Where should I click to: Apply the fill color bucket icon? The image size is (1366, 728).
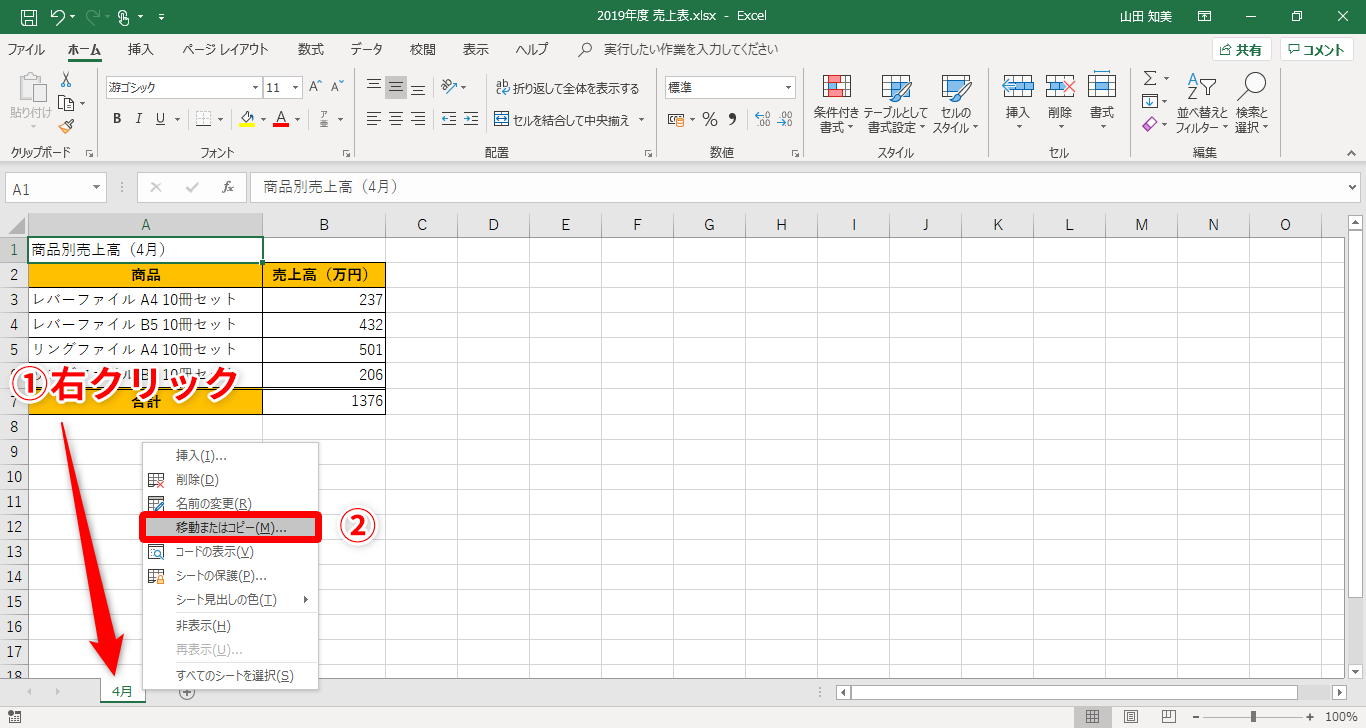coord(247,119)
